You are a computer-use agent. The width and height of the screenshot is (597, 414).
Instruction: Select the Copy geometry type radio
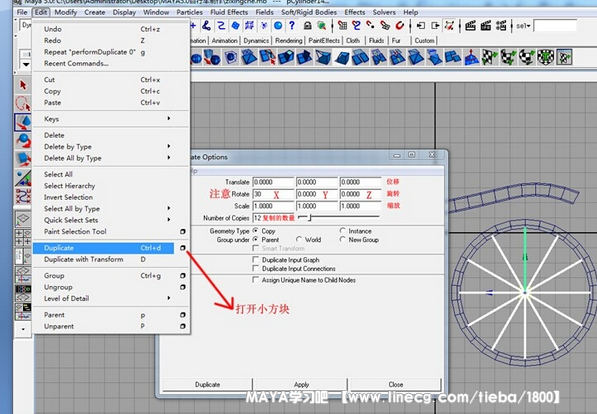[255, 231]
